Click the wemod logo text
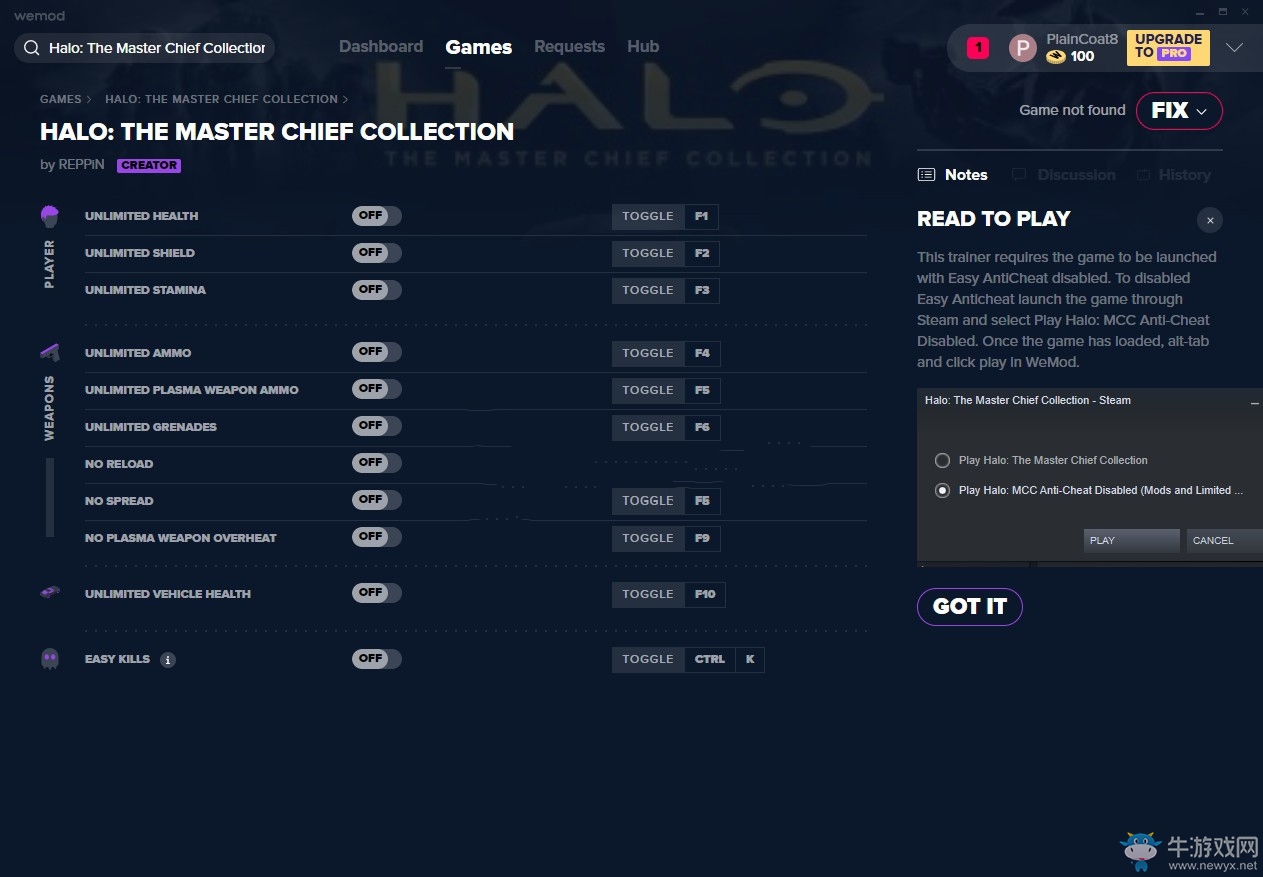Viewport: 1263px width, 877px height. tap(39, 16)
